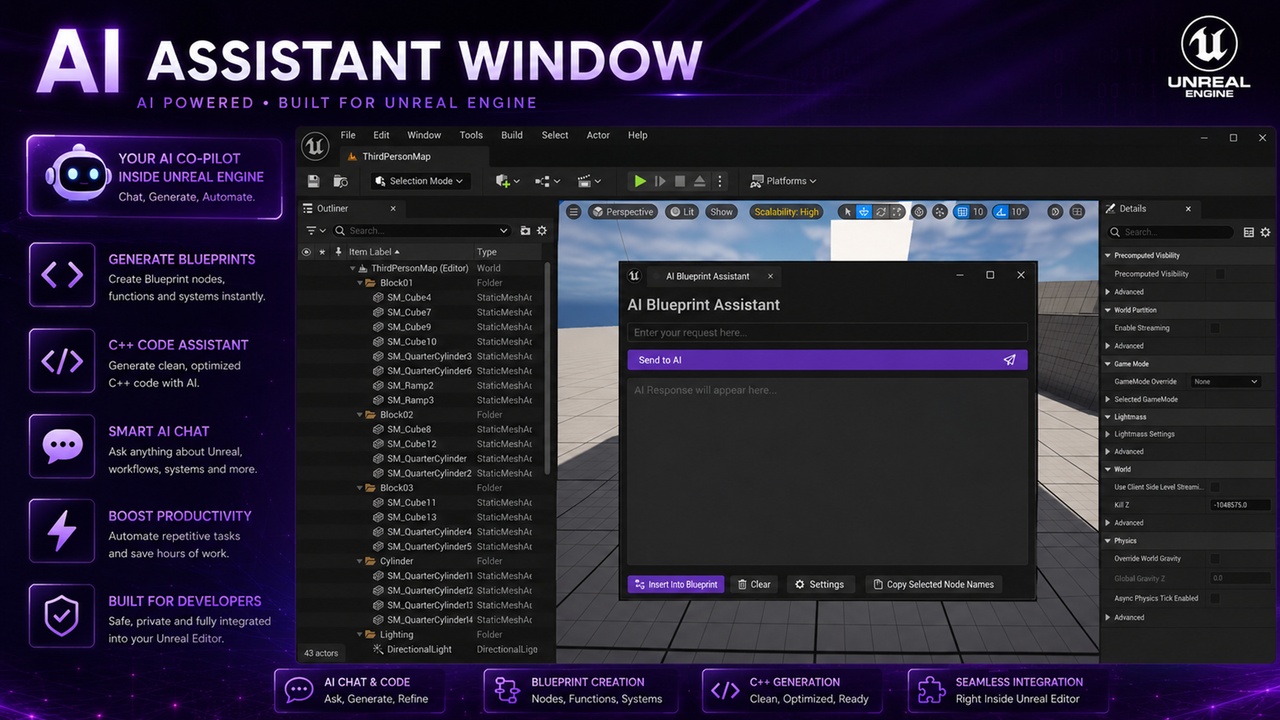This screenshot has height=720, width=1280.
Task: Open GameMode Override None dropdown
Action: point(1225,382)
